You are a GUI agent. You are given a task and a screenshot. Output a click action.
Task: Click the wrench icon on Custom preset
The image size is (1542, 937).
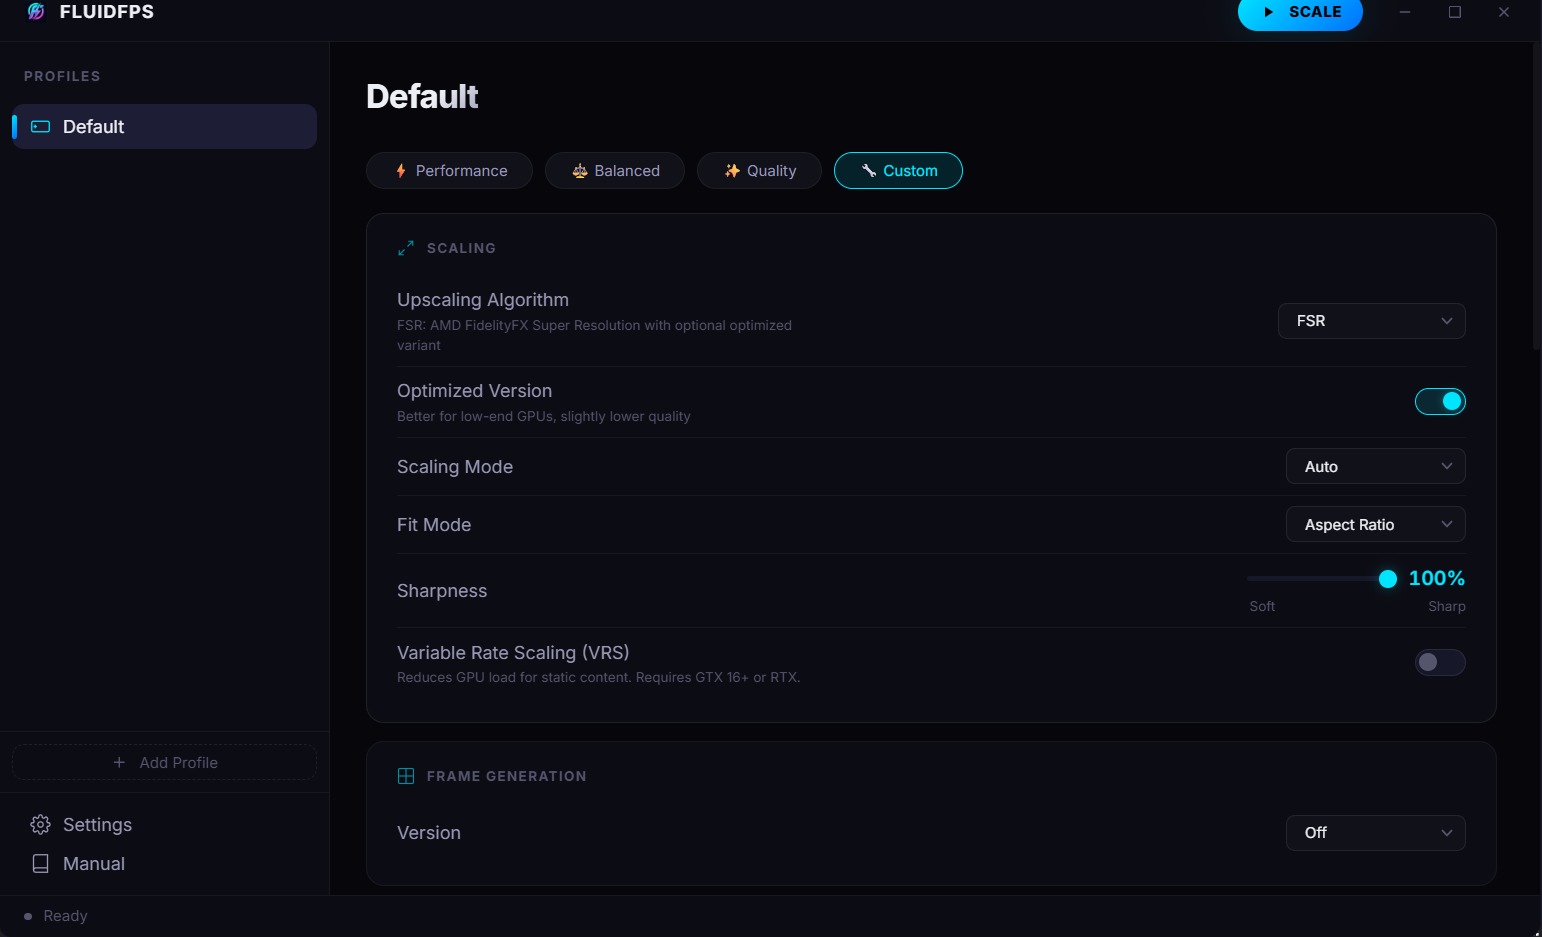[x=868, y=170]
